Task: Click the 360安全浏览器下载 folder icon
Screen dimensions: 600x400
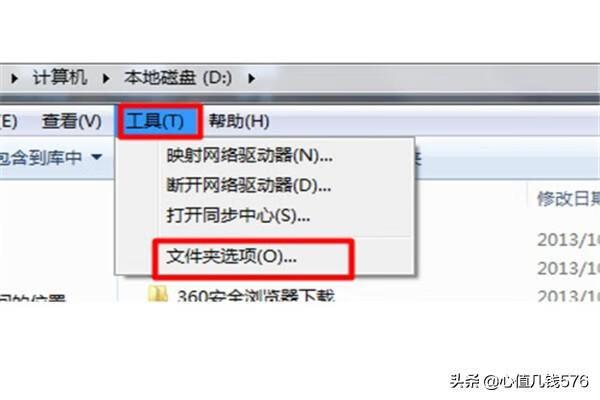Action: click(158, 294)
